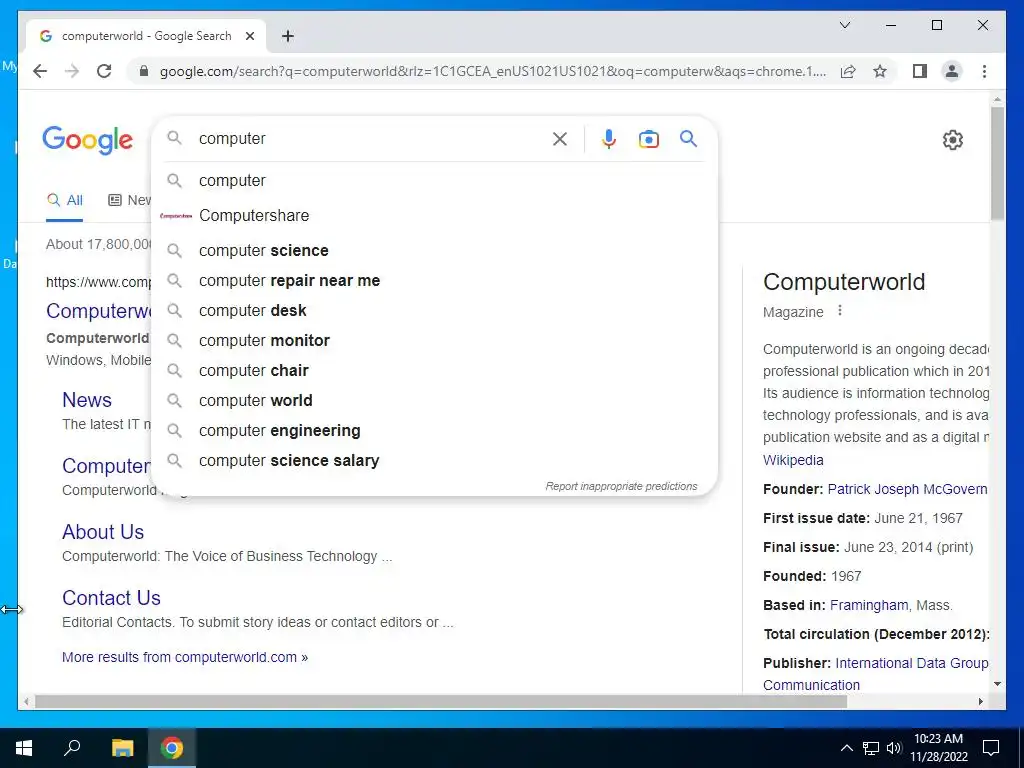Open the About Us sitelink

[103, 532]
